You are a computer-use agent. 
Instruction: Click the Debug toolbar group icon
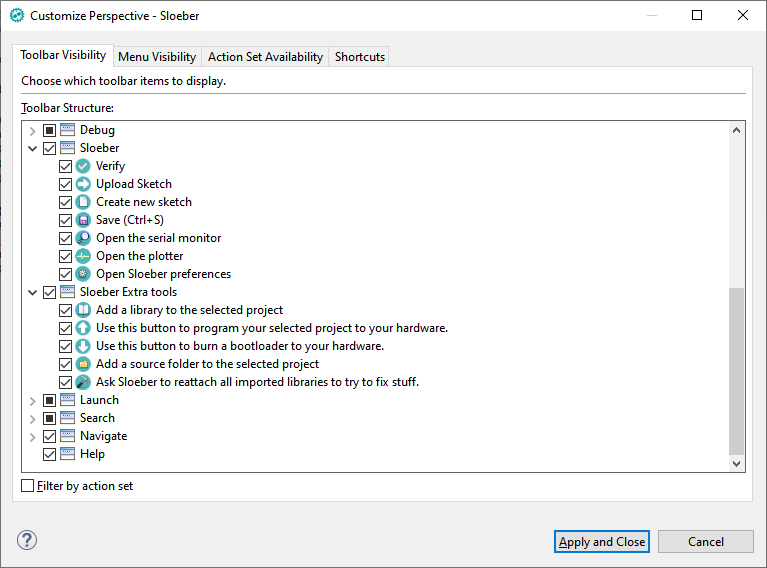[68, 130]
